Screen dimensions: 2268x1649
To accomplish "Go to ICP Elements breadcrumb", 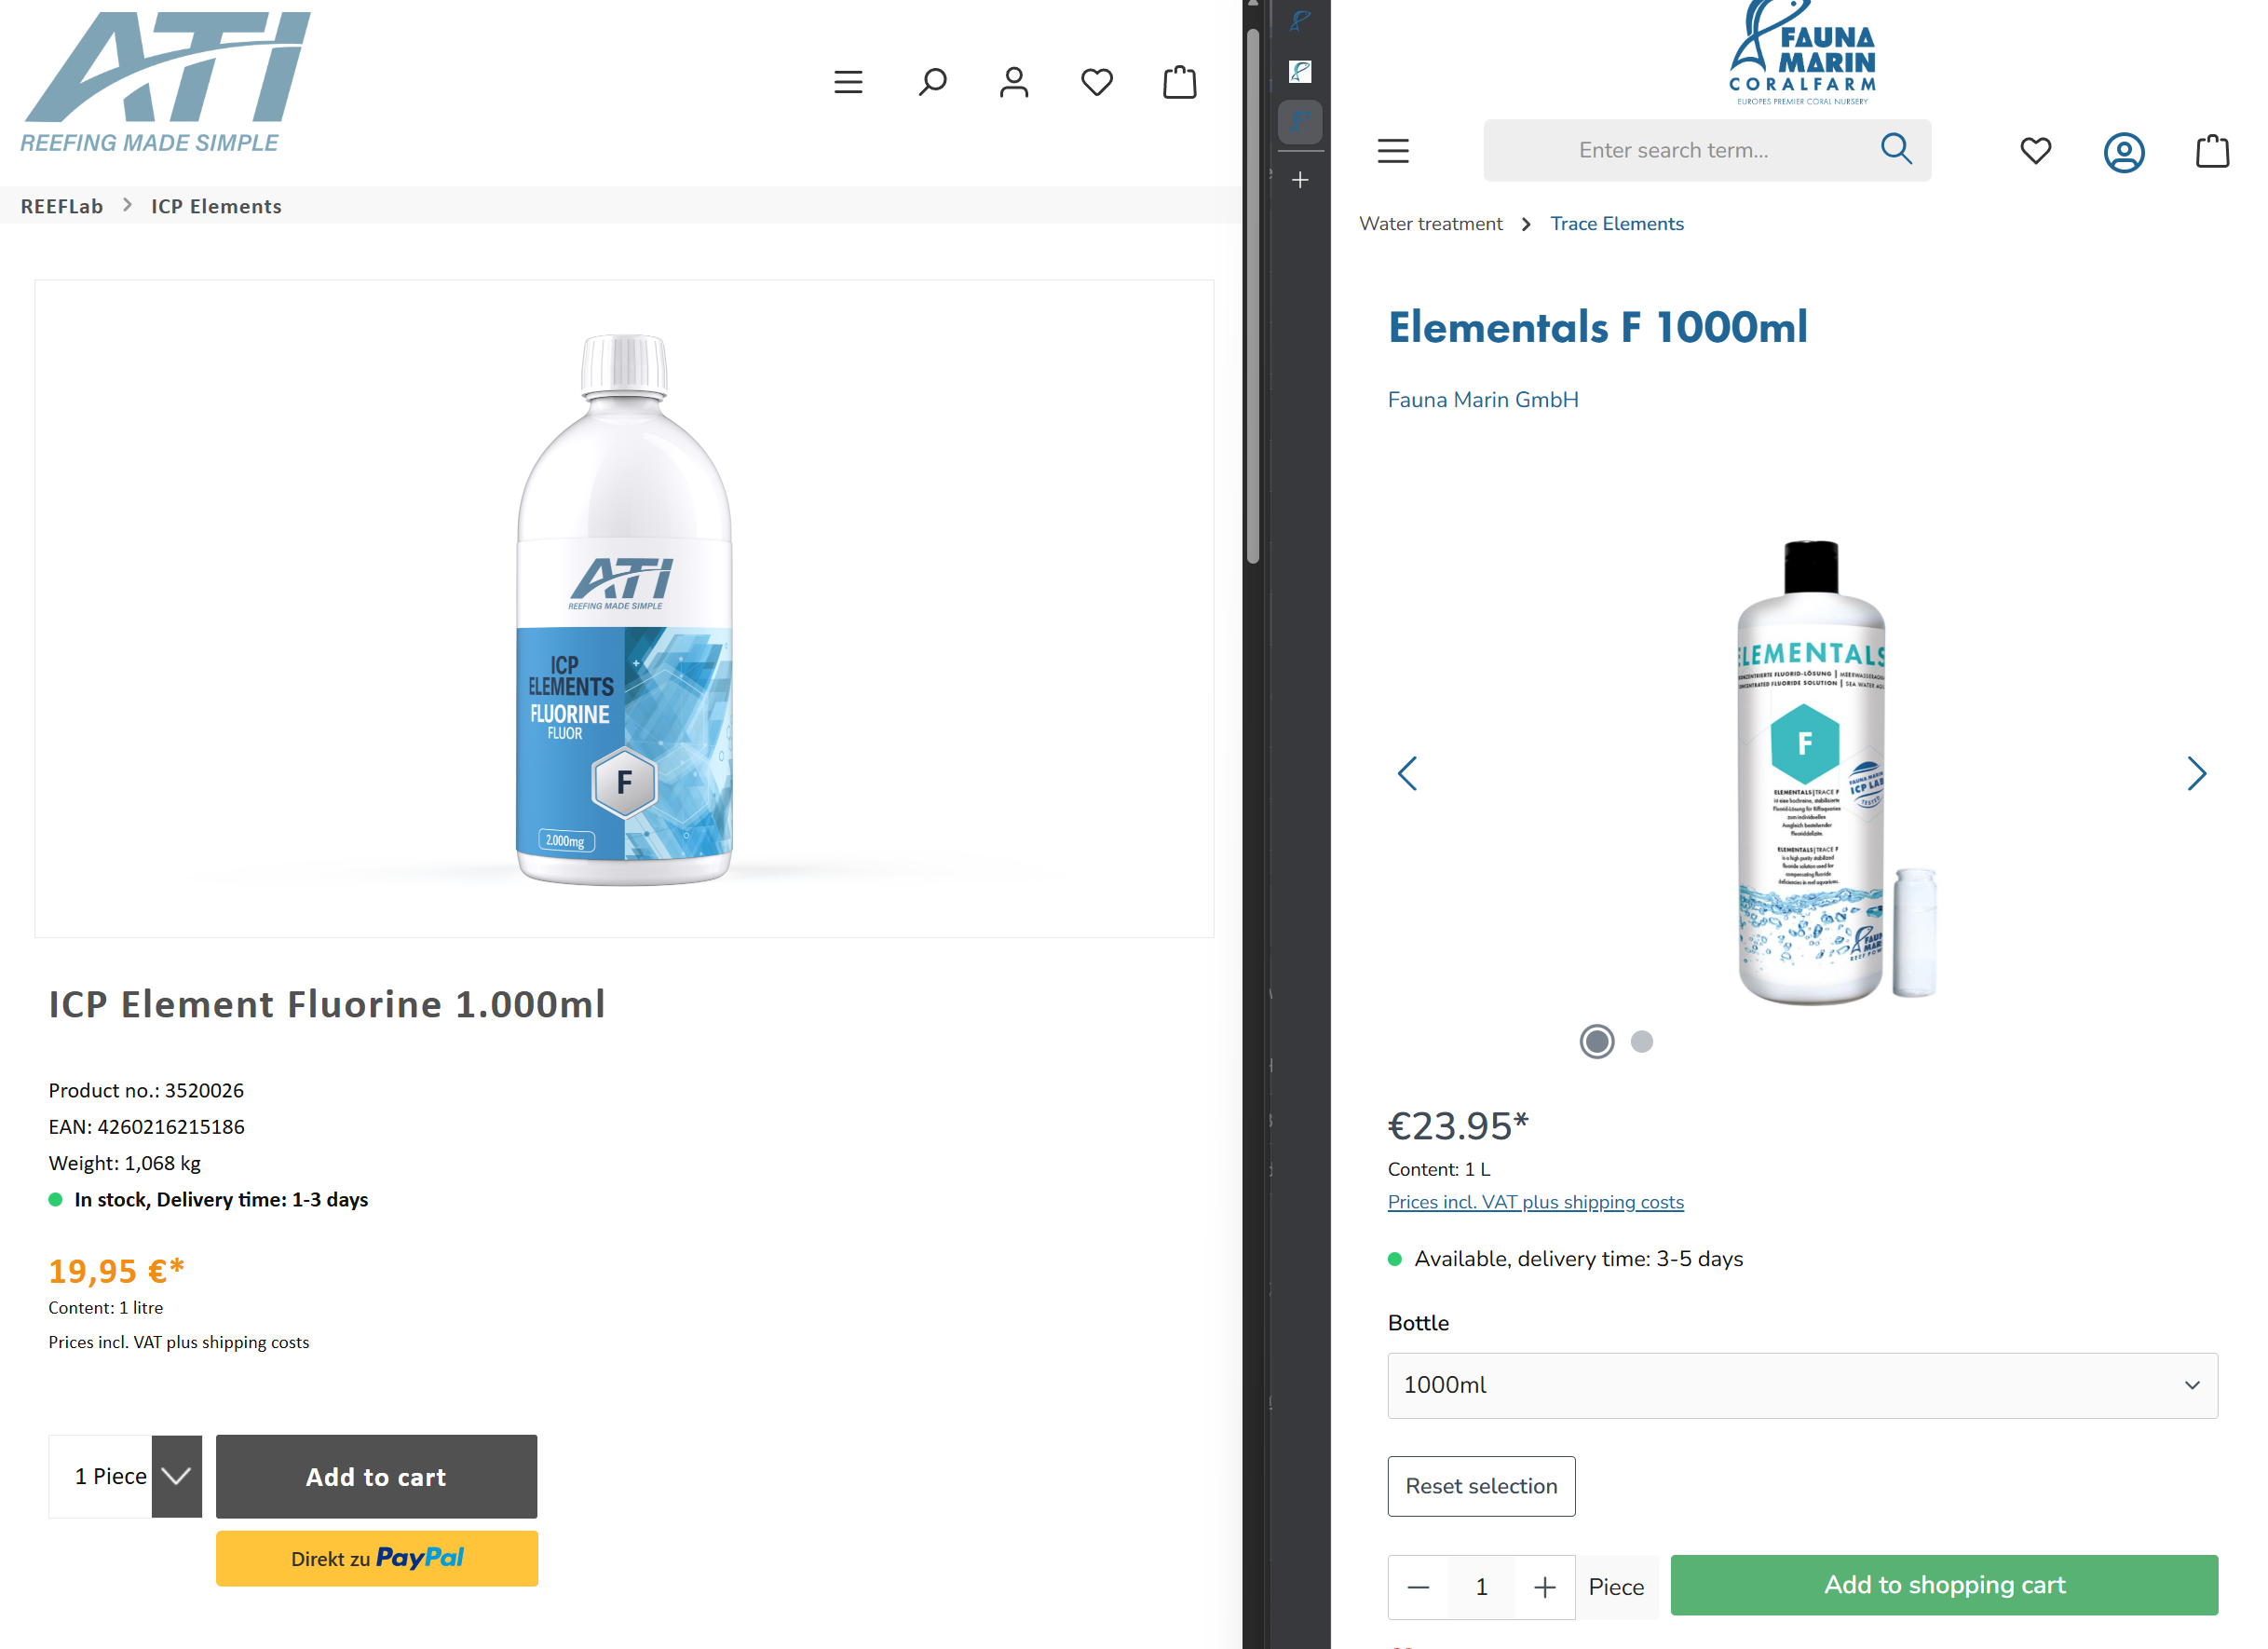I will point(216,206).
